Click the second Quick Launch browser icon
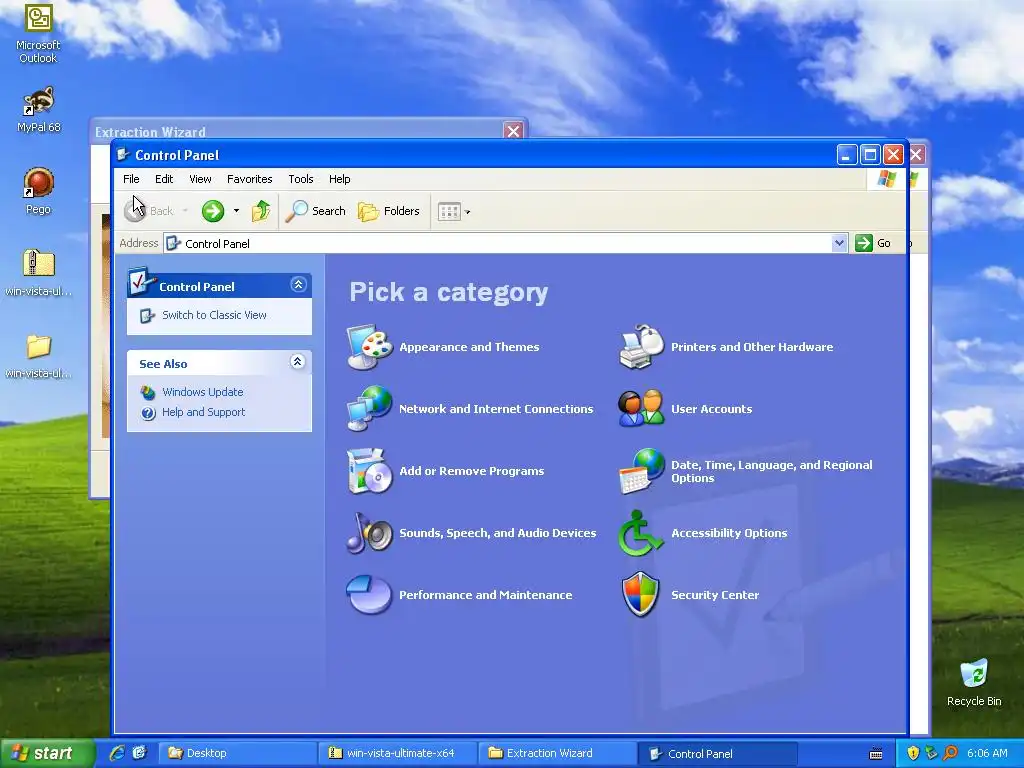This screenshot has width=1024, height=768. 140,753
